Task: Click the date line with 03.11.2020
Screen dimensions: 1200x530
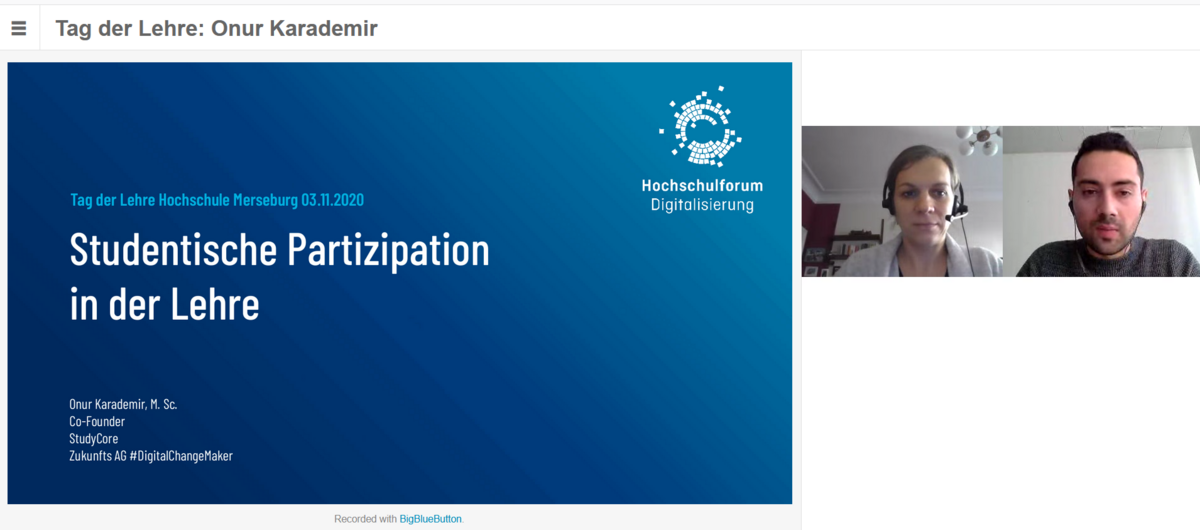Action: click(217, 200)
